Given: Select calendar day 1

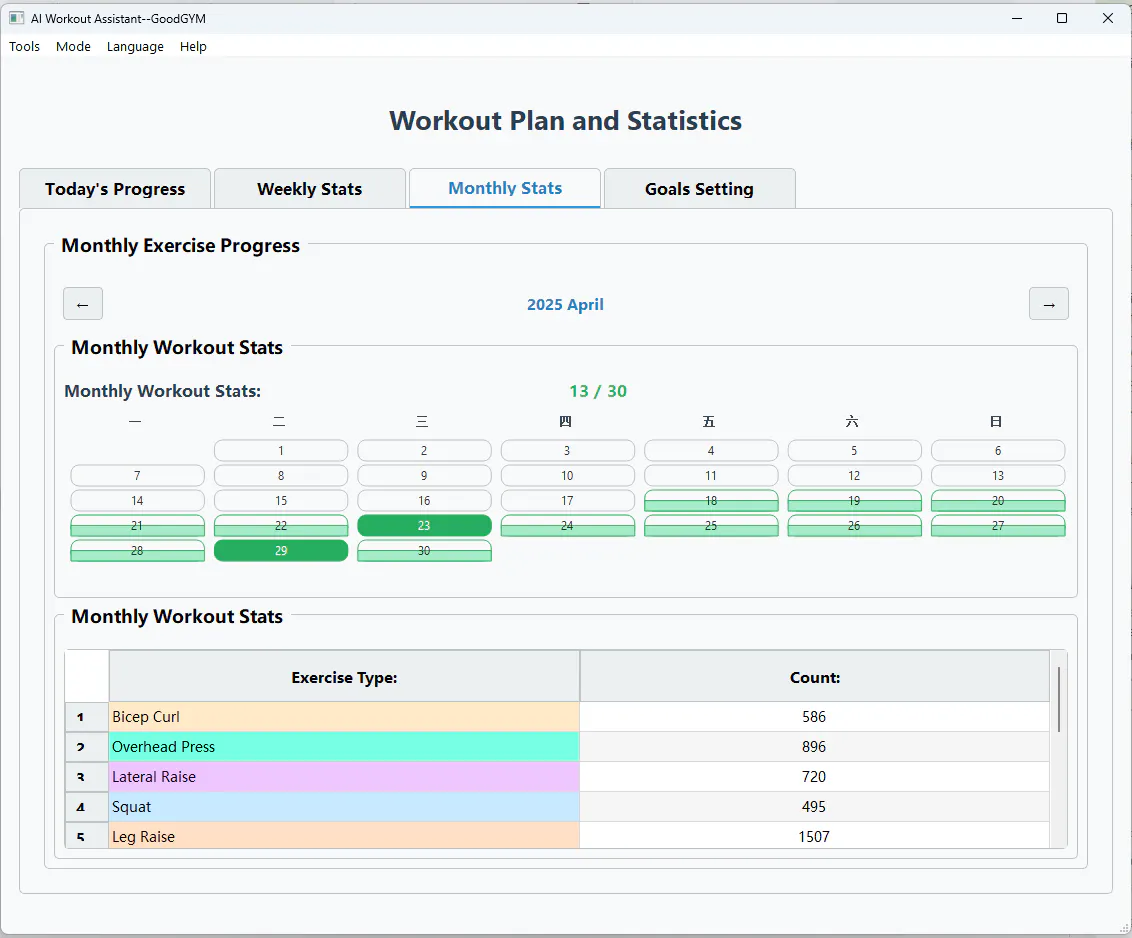Looking at the screenshot, I should (x=281, y=451).
